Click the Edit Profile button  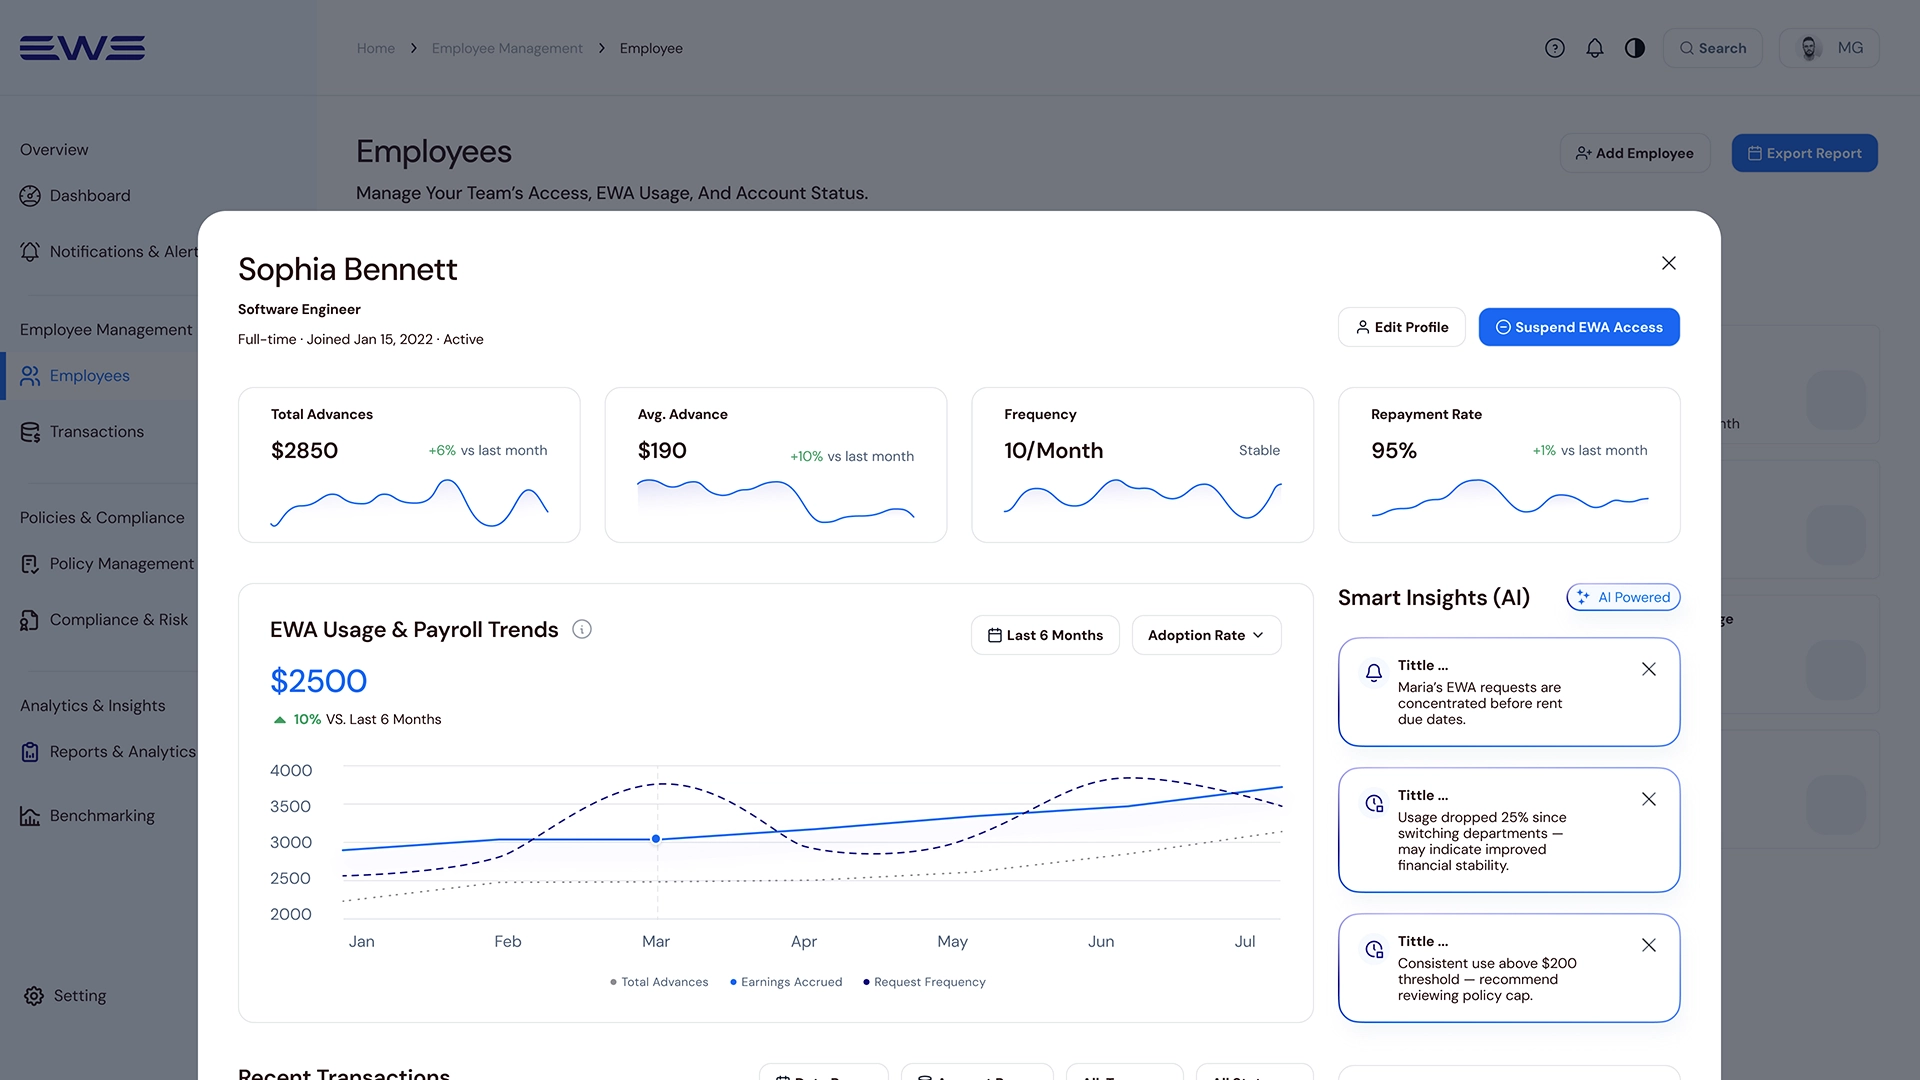pos(1401,327)
